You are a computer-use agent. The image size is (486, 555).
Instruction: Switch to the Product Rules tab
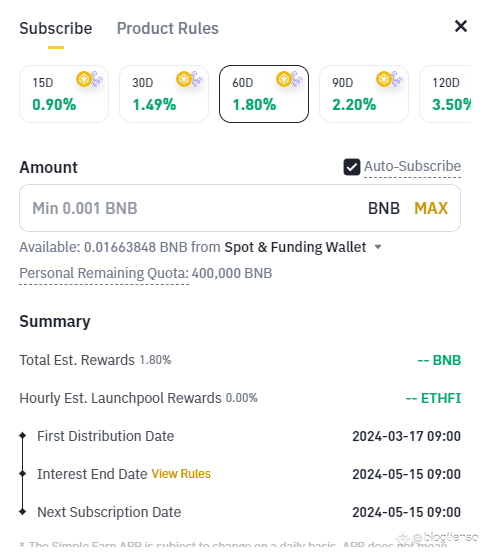coord(168,28)
